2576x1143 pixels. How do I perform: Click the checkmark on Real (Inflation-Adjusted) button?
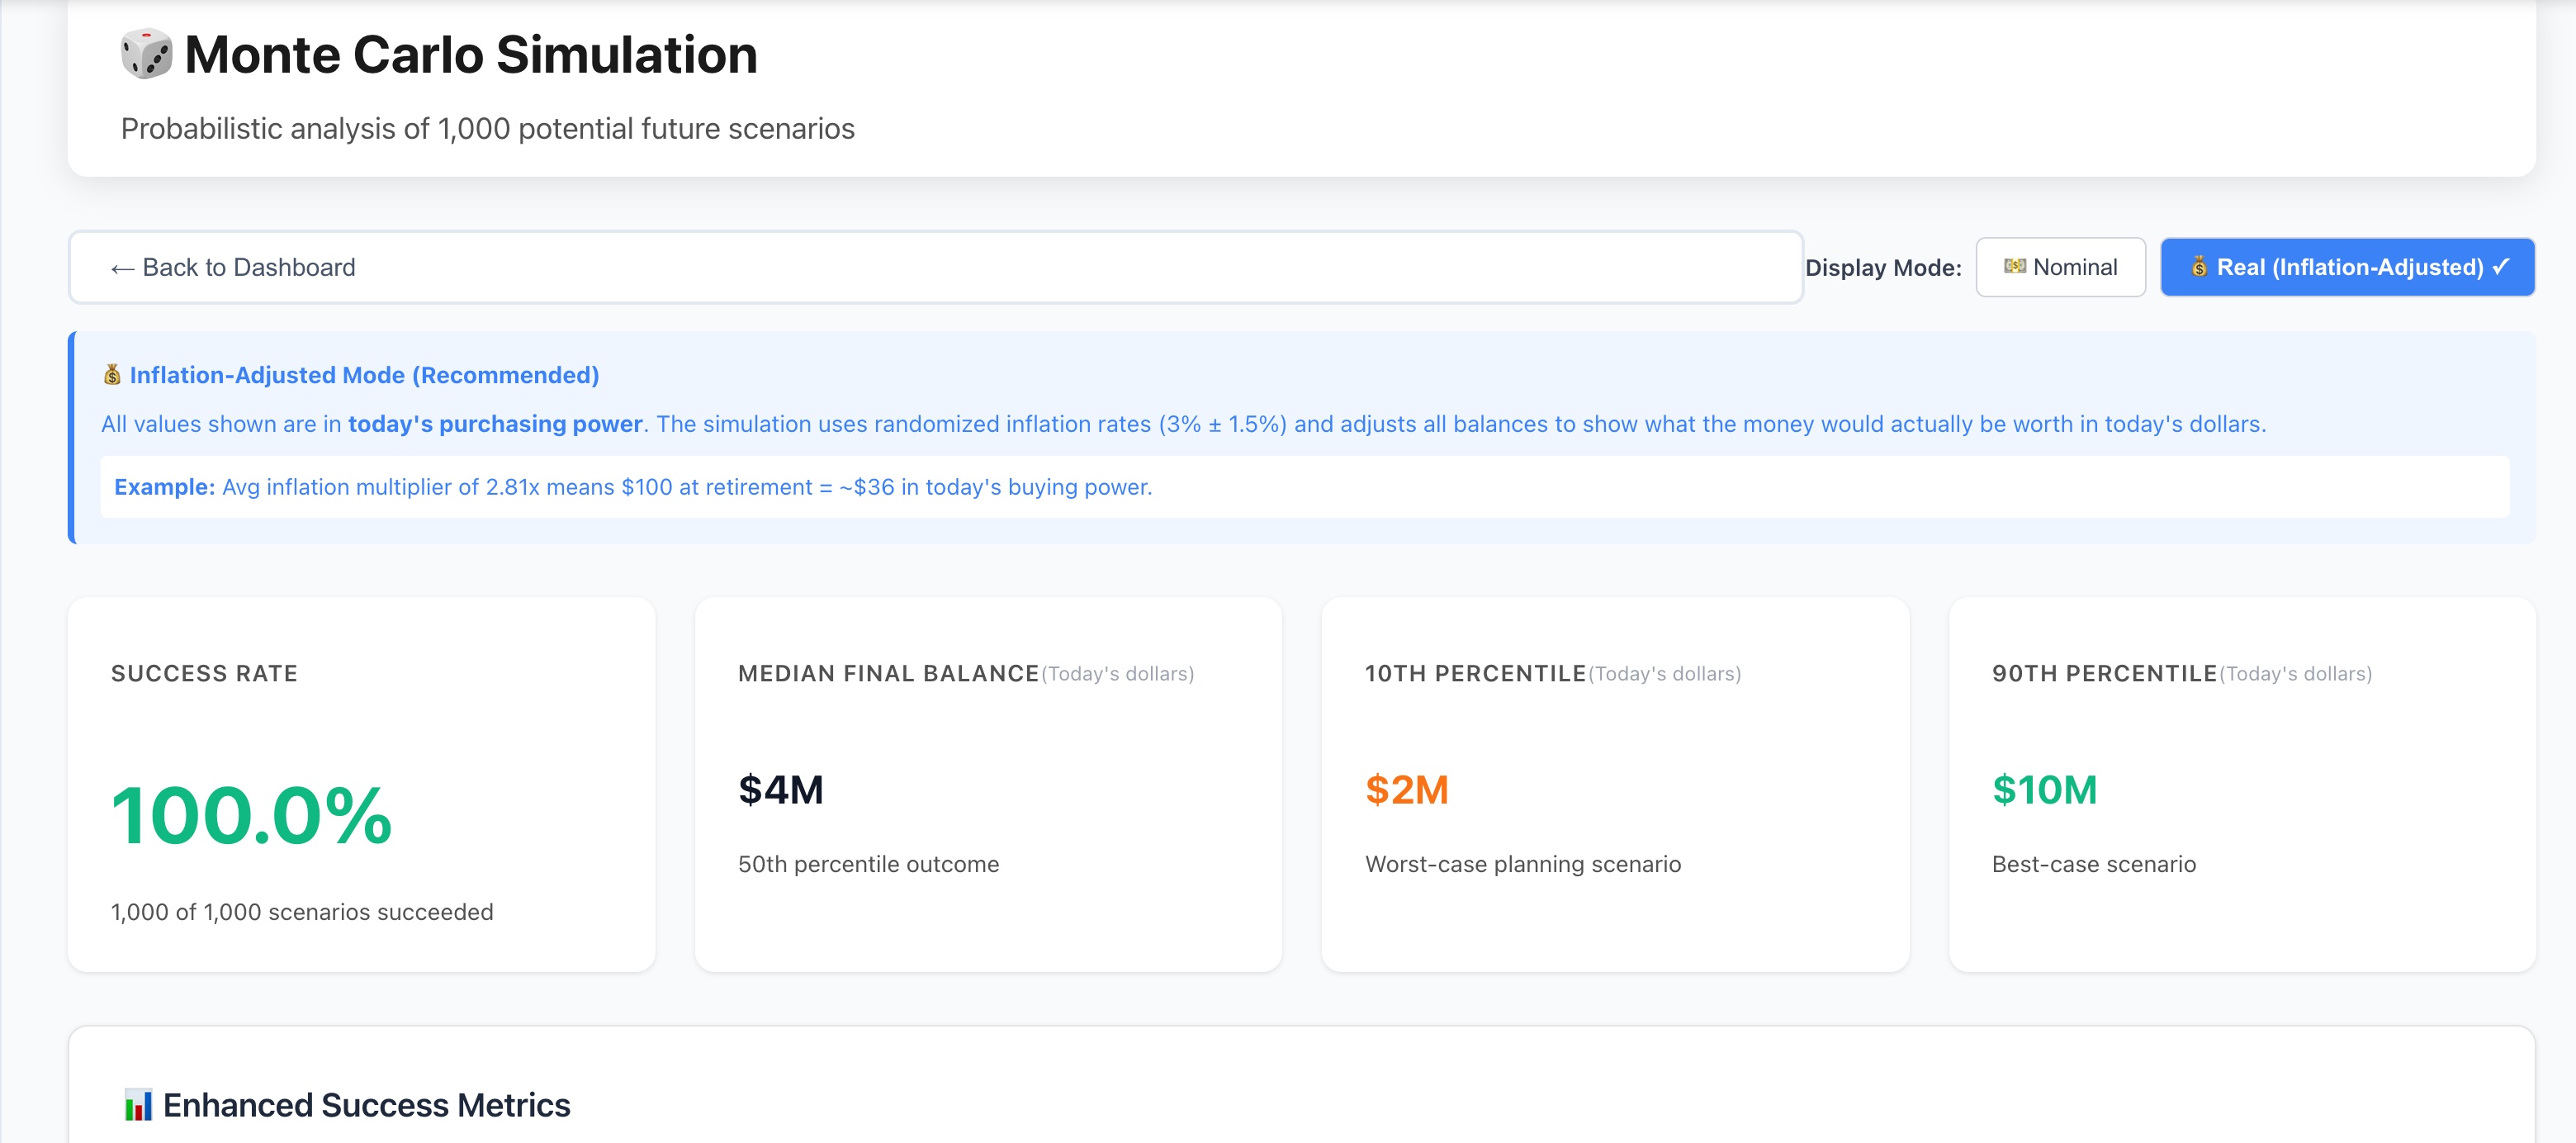pos(2501,267)
